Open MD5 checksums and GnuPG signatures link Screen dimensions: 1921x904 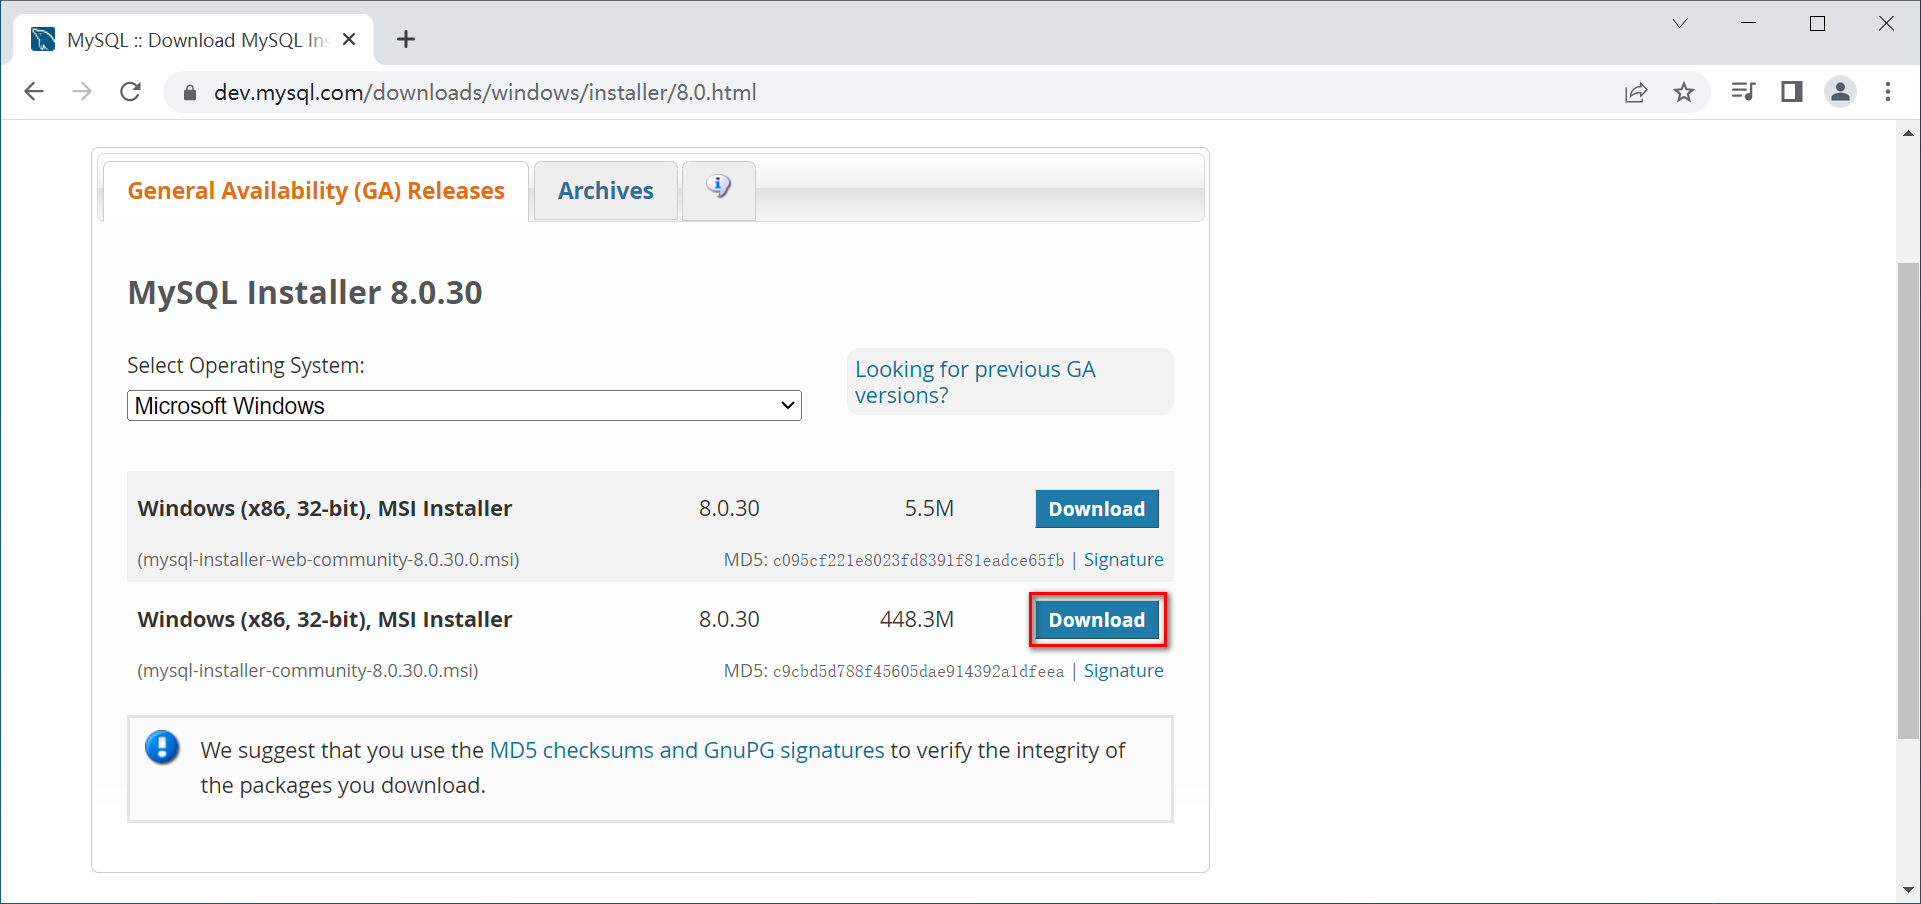tap(687, 750)
